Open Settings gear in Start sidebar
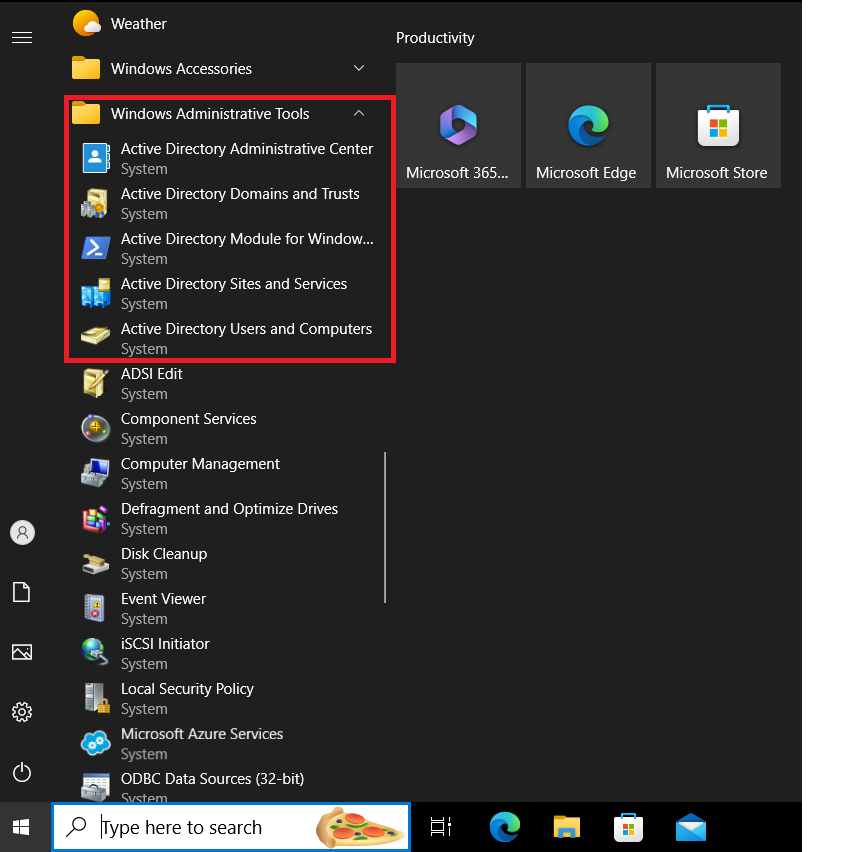The image size is (866, 852). point(22,712)
